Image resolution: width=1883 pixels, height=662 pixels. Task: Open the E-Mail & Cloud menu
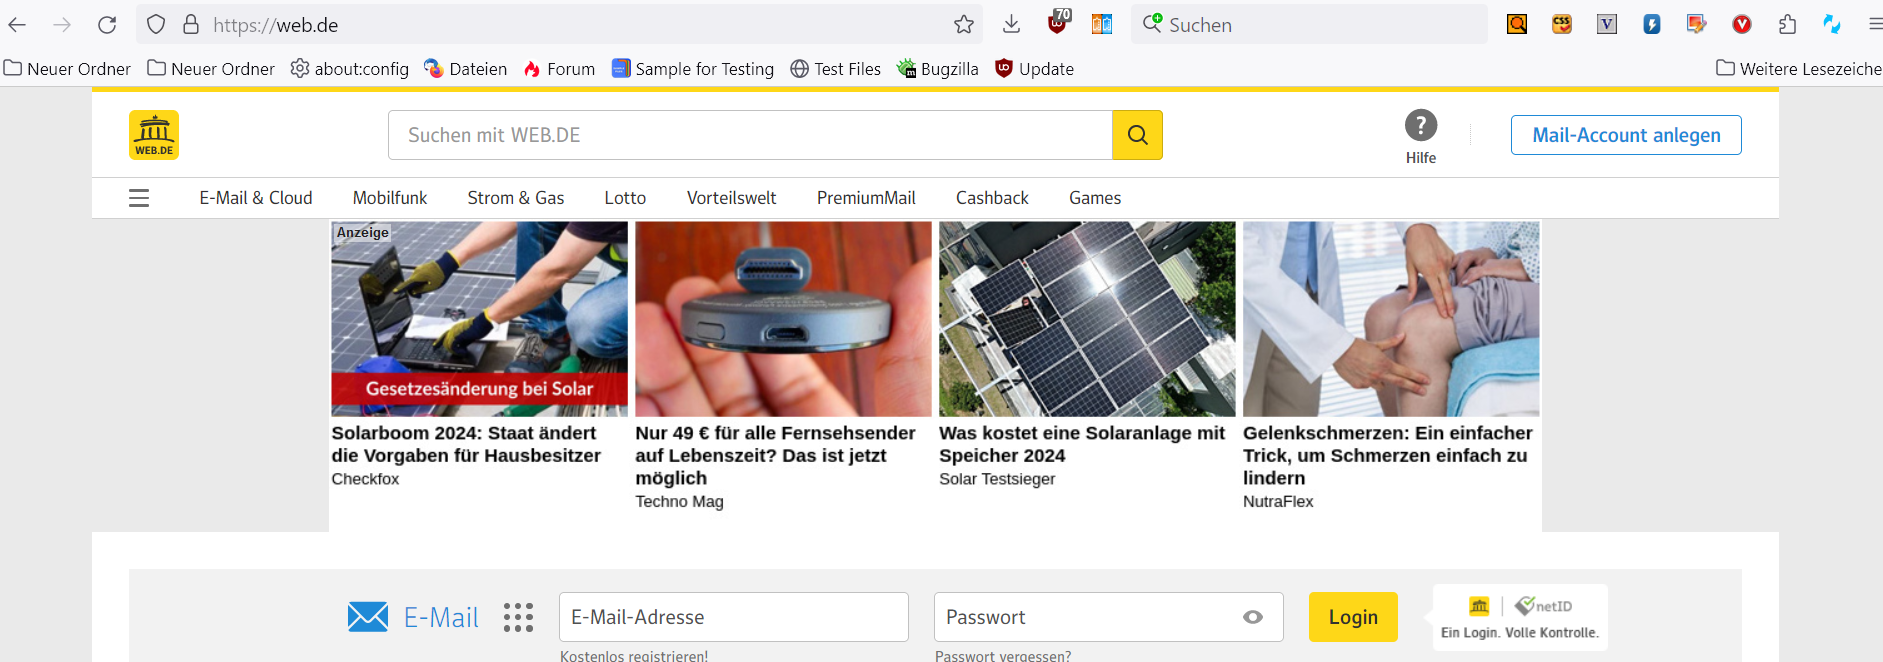coord(256,198)
